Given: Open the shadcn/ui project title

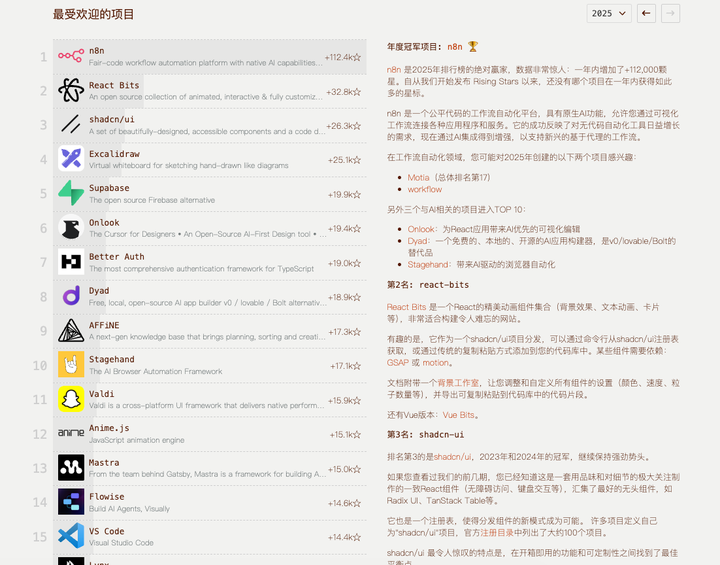Looking at the screenshot, I should [x=112, y=119].
